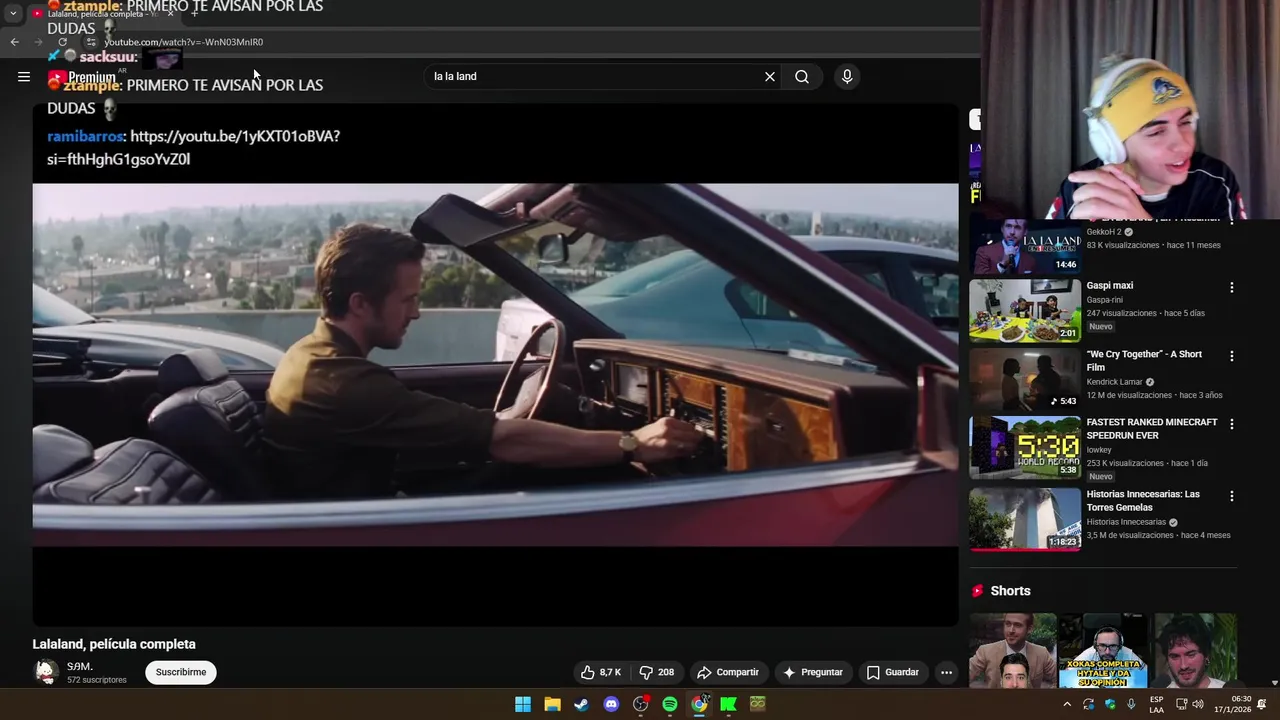The width and height of the screenshot is (1280, 720).
Task: Open the green K app in taskbar
Action: click(x=728, y=704)
